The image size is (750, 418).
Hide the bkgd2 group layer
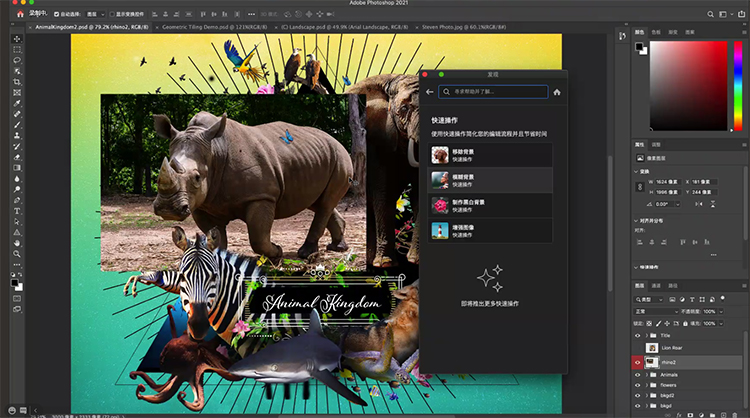pos(637,396)
